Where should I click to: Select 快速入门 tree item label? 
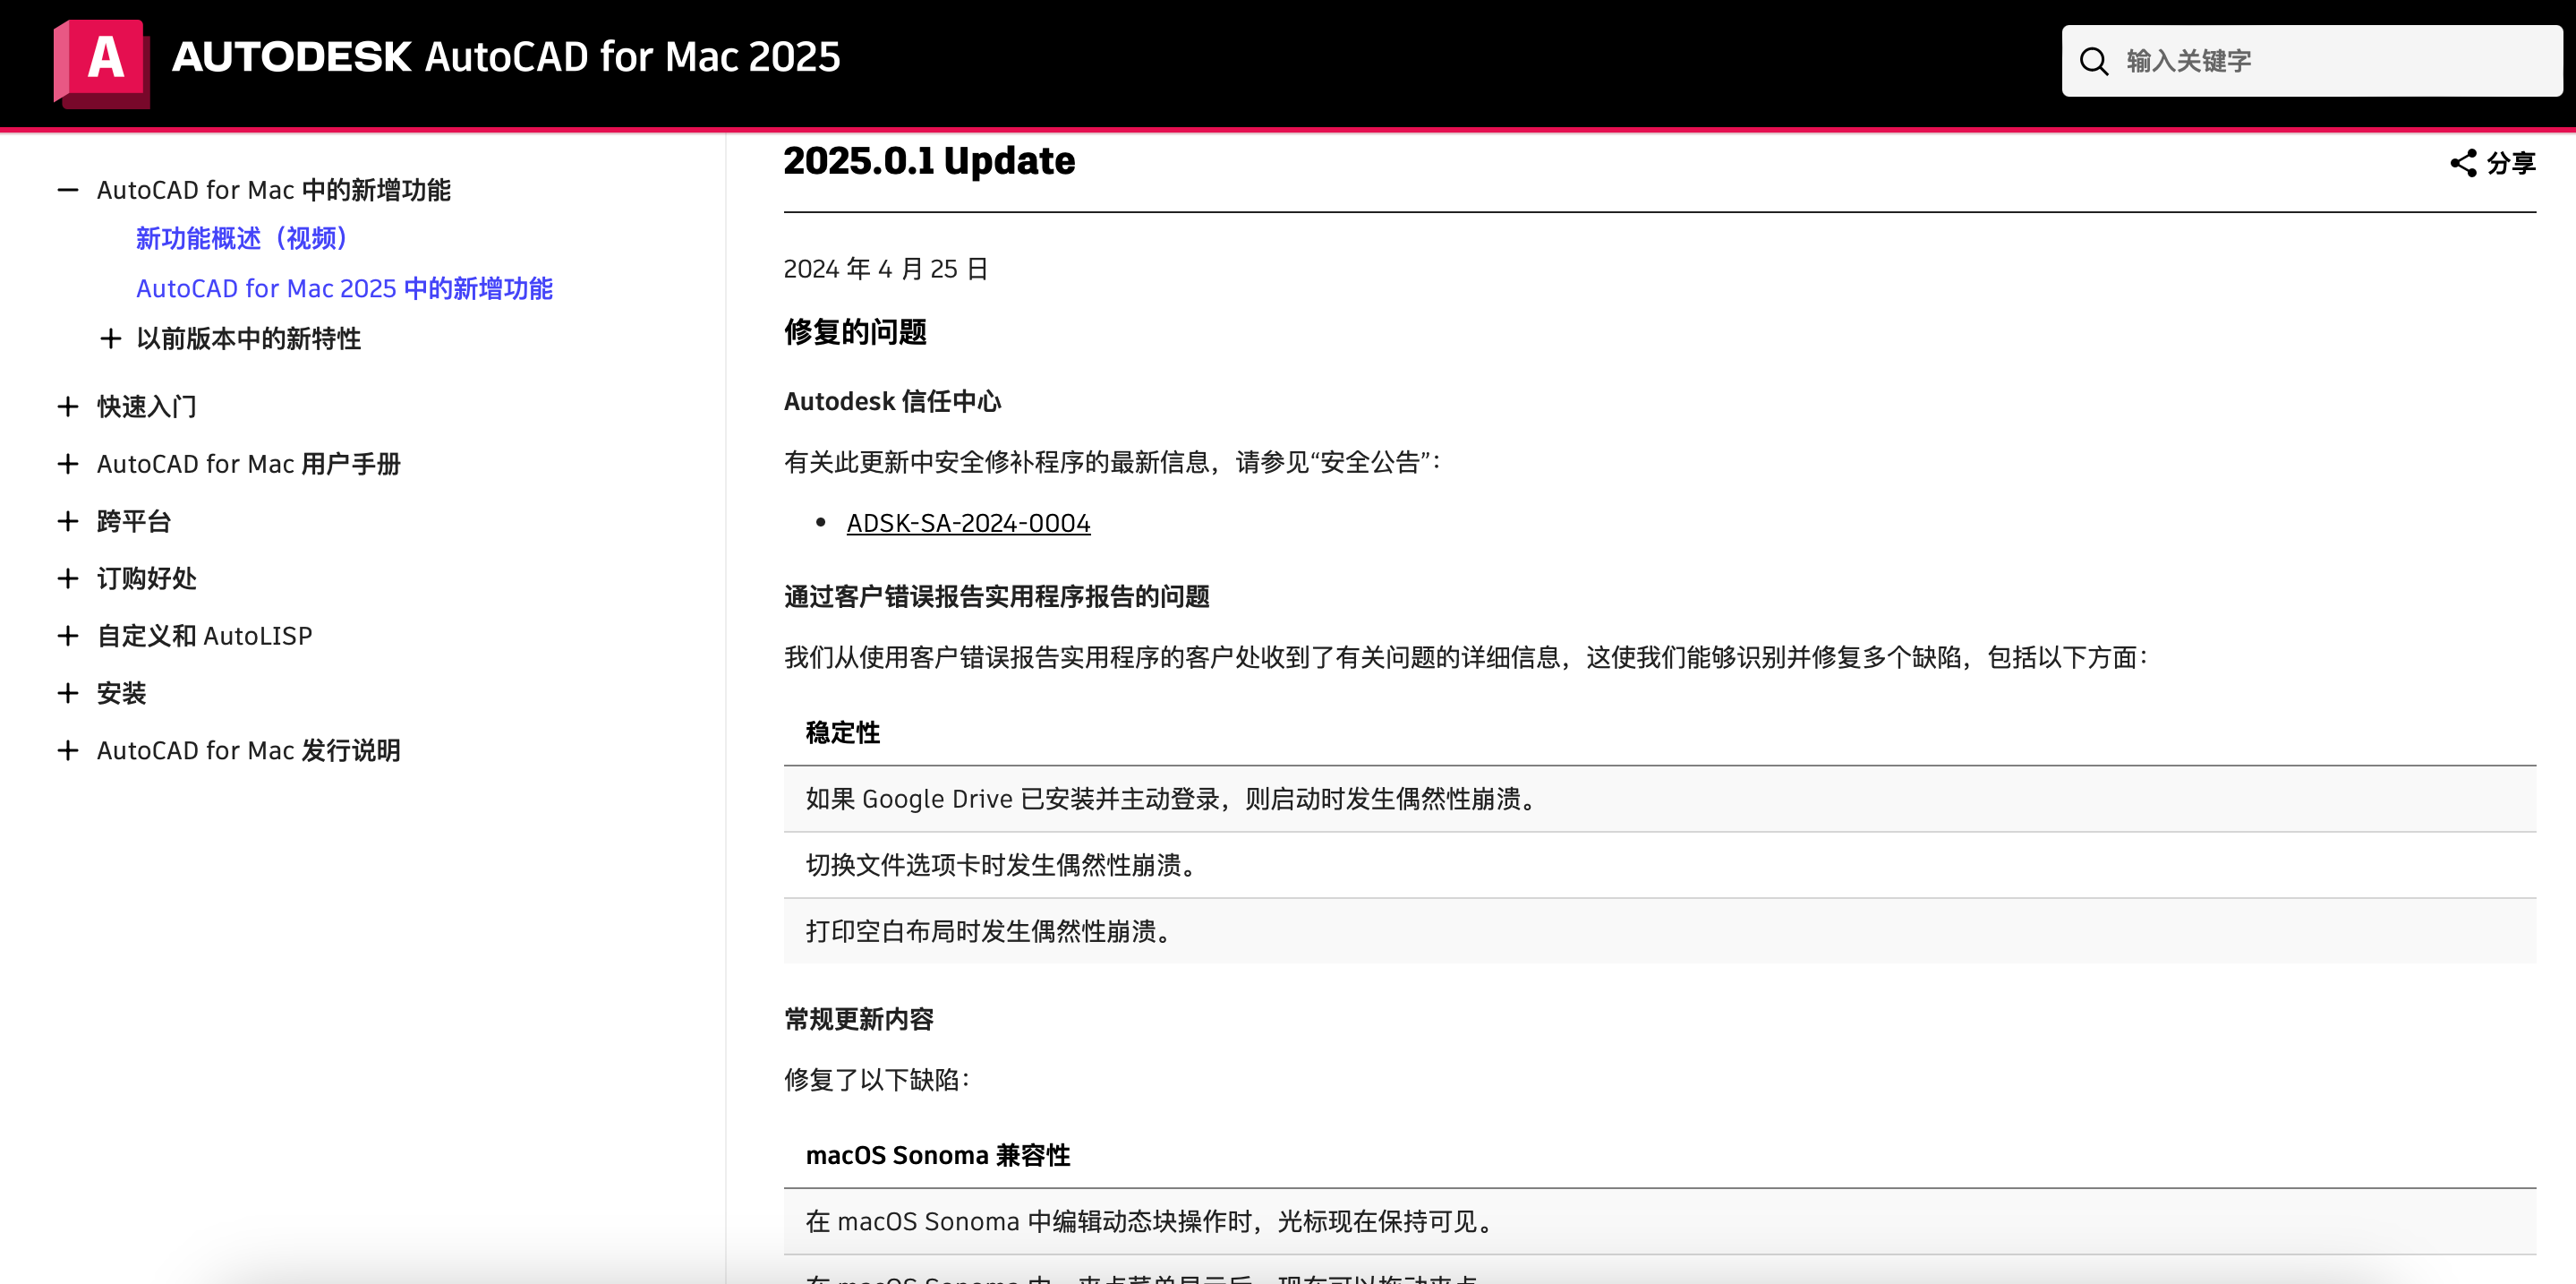[146, 406]
